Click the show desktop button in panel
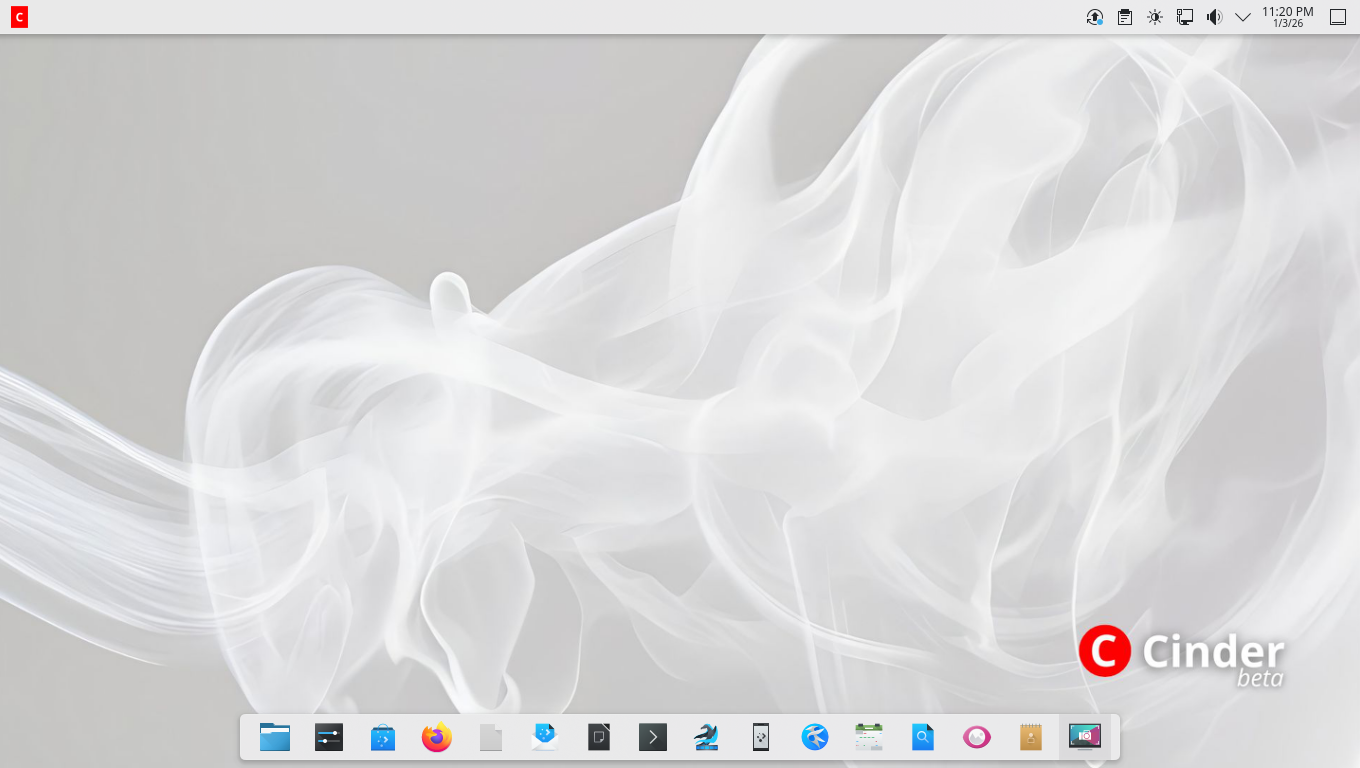This screenshot has width=1360, height=768. coord(1338,17)
